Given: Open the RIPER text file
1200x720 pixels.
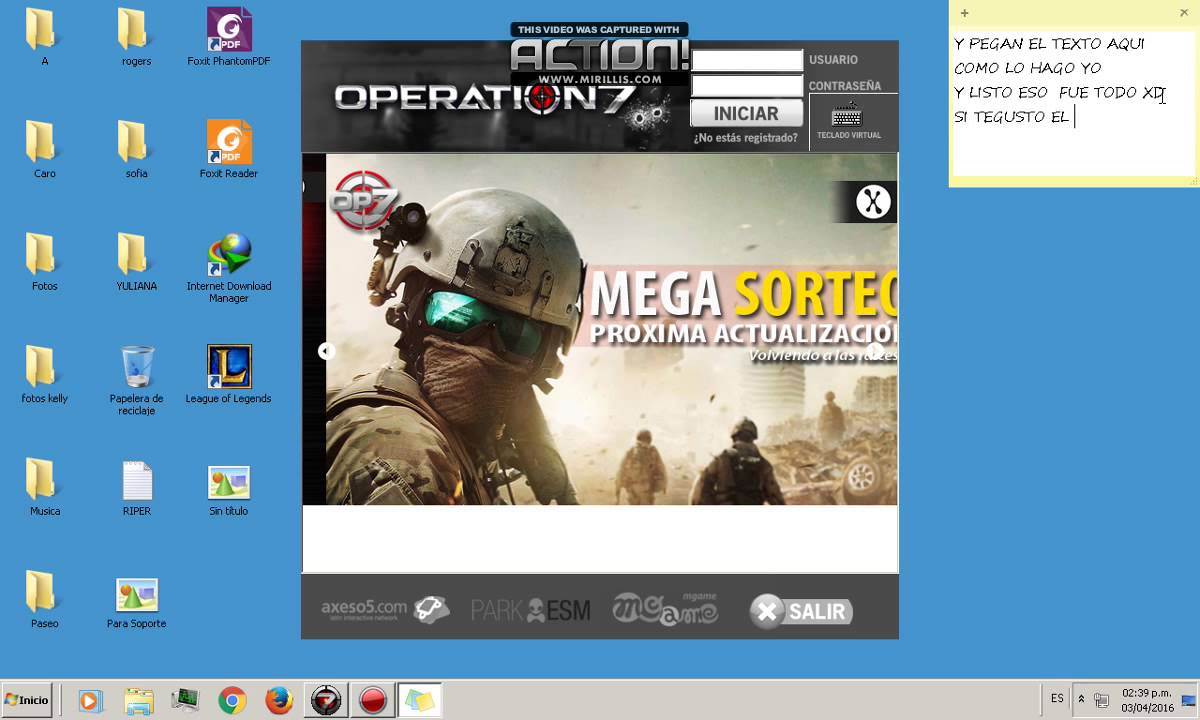Looking at the screenshot, I should click(x=136, y=487).
